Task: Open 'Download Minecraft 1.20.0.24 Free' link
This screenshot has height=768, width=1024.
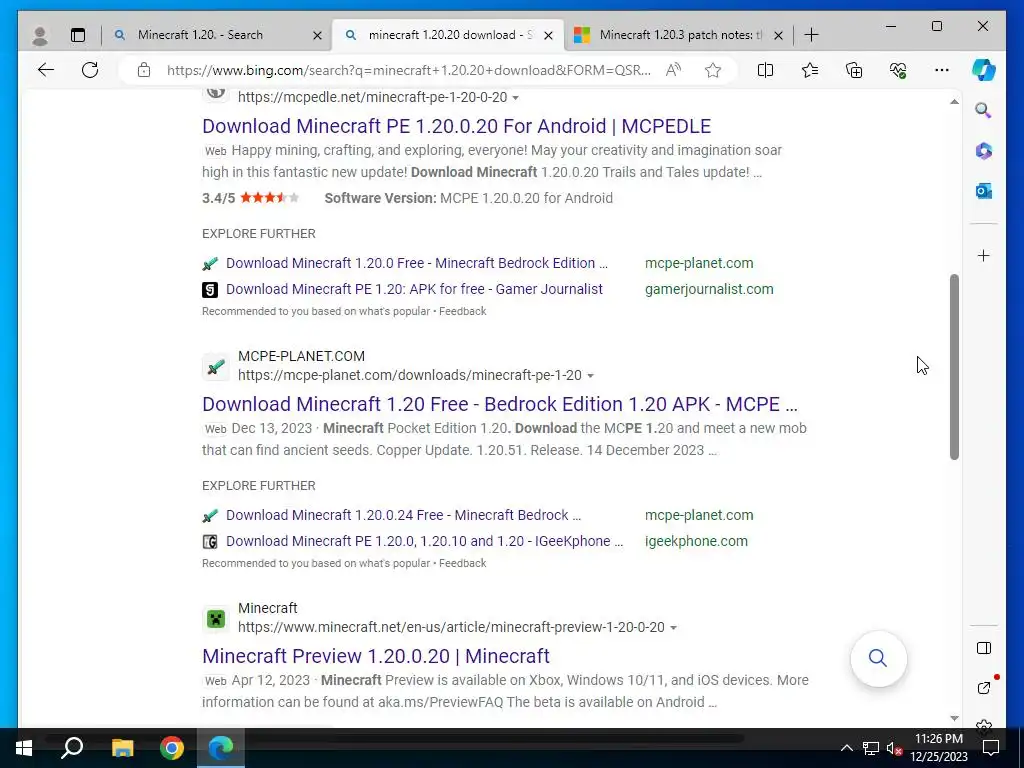Action: [403, 515]
